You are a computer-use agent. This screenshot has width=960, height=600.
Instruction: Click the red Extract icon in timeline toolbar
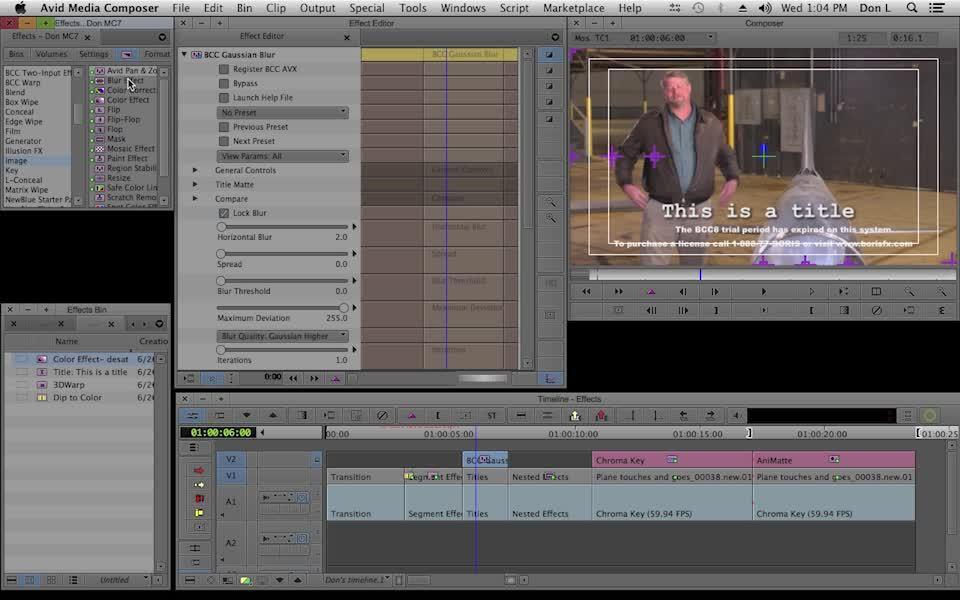[602, 416]
